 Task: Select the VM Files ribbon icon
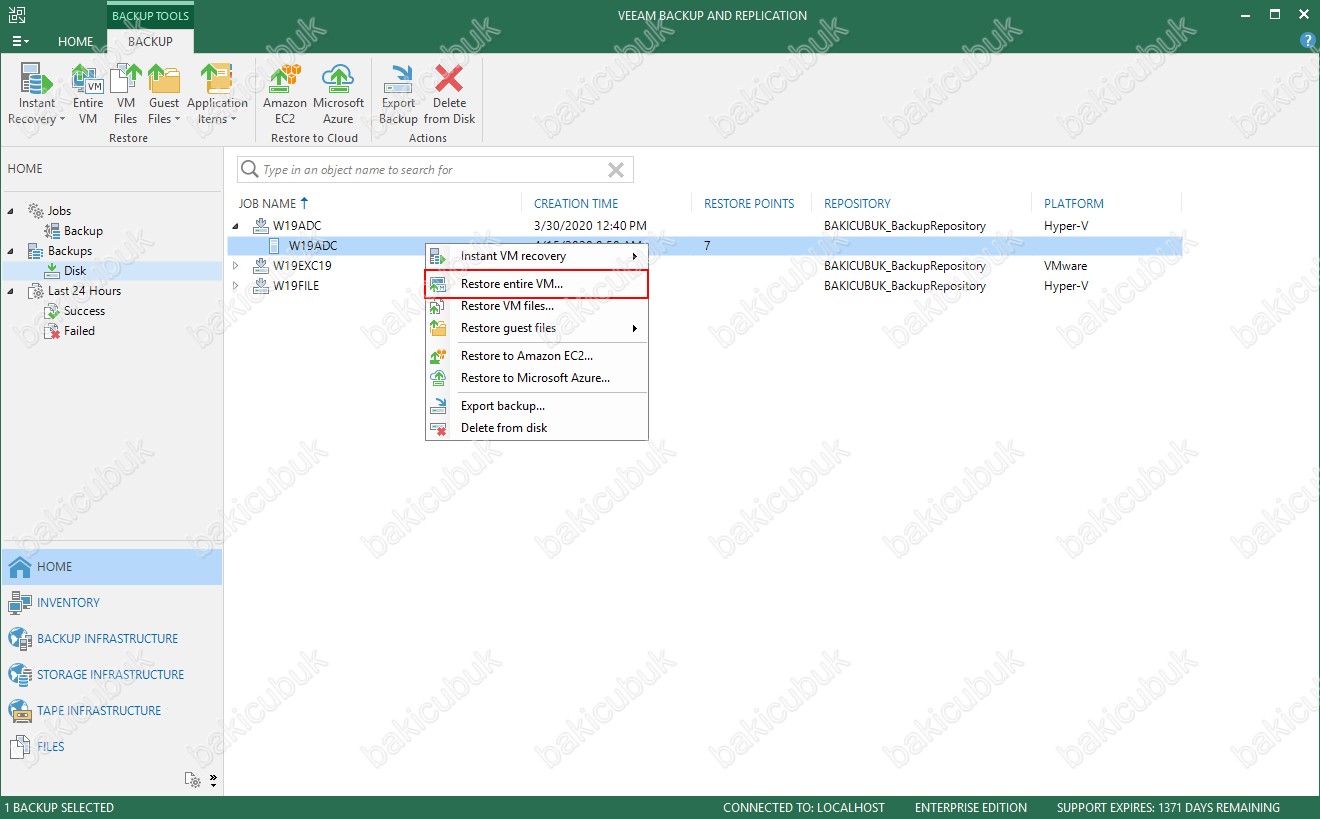pyautogui.click(x=126, y=95)
